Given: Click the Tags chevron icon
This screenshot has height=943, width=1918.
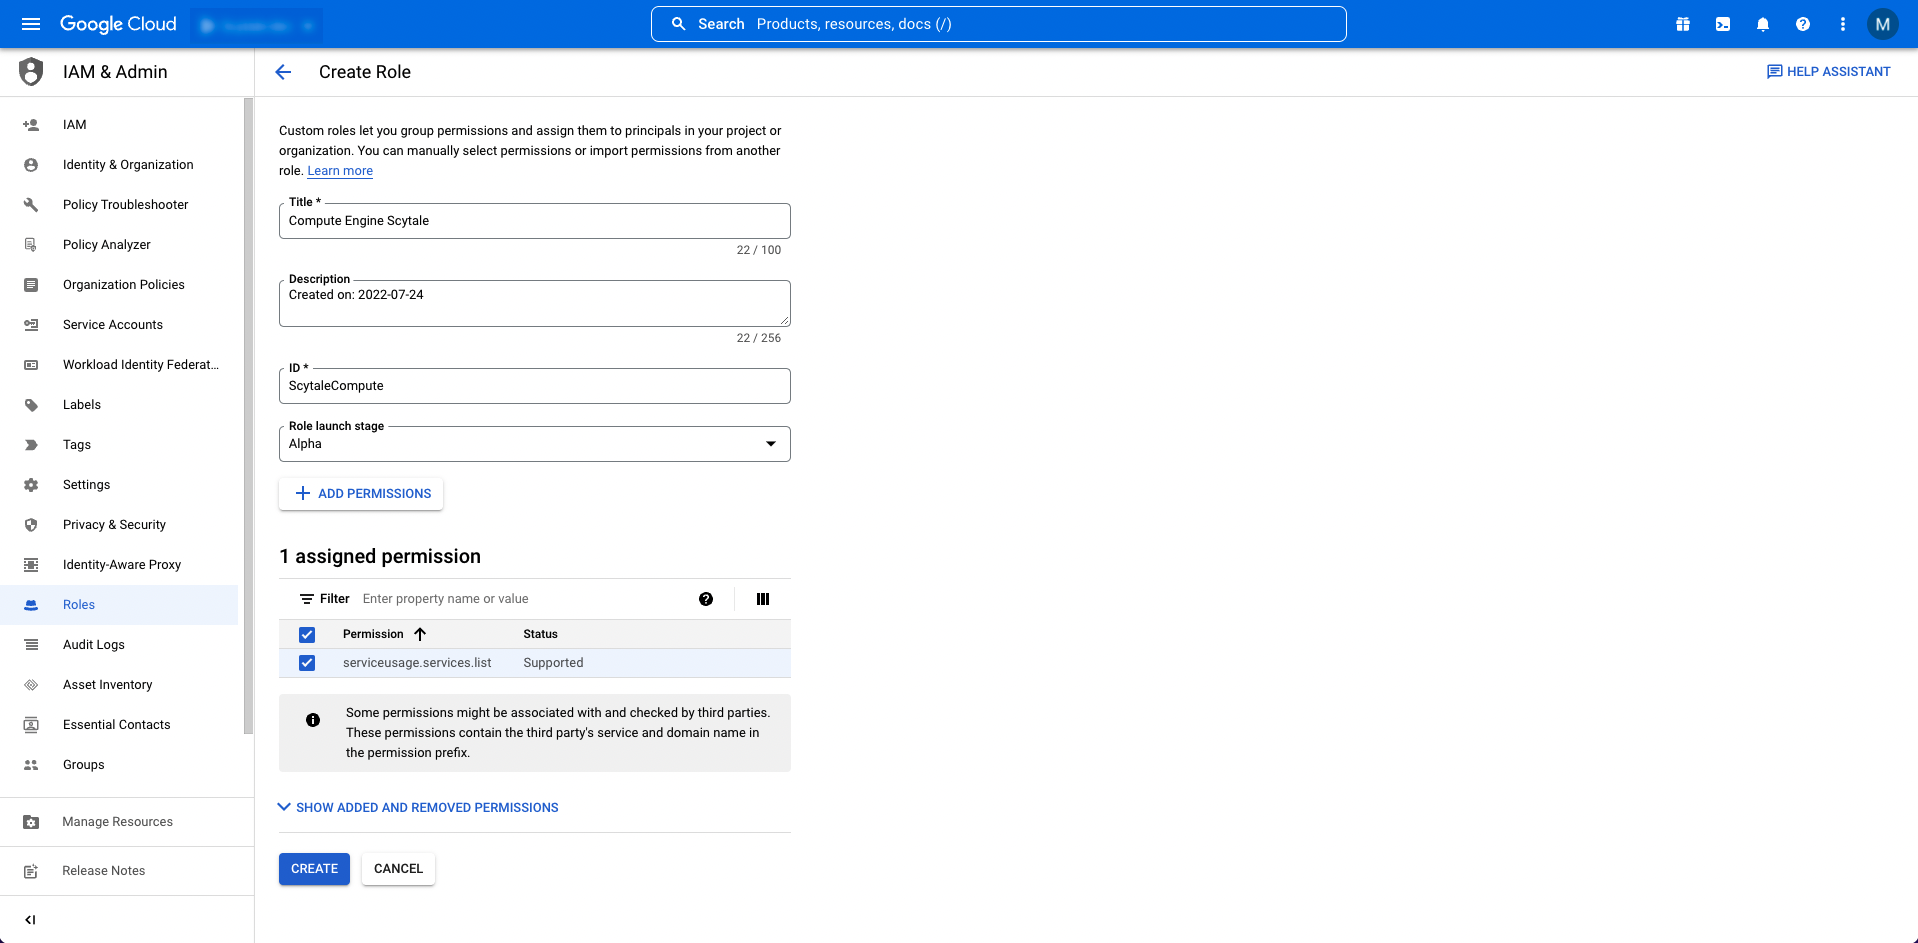Looking at the screenshot, I should click(31, 445).
